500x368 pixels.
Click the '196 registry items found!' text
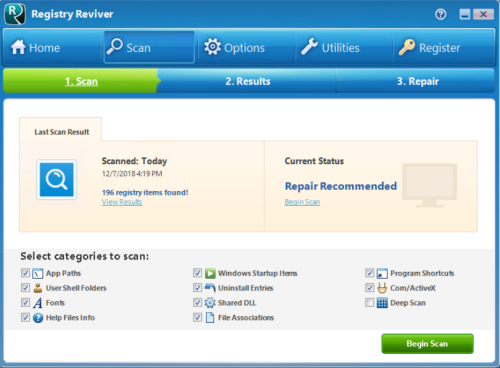pos(145,192)
